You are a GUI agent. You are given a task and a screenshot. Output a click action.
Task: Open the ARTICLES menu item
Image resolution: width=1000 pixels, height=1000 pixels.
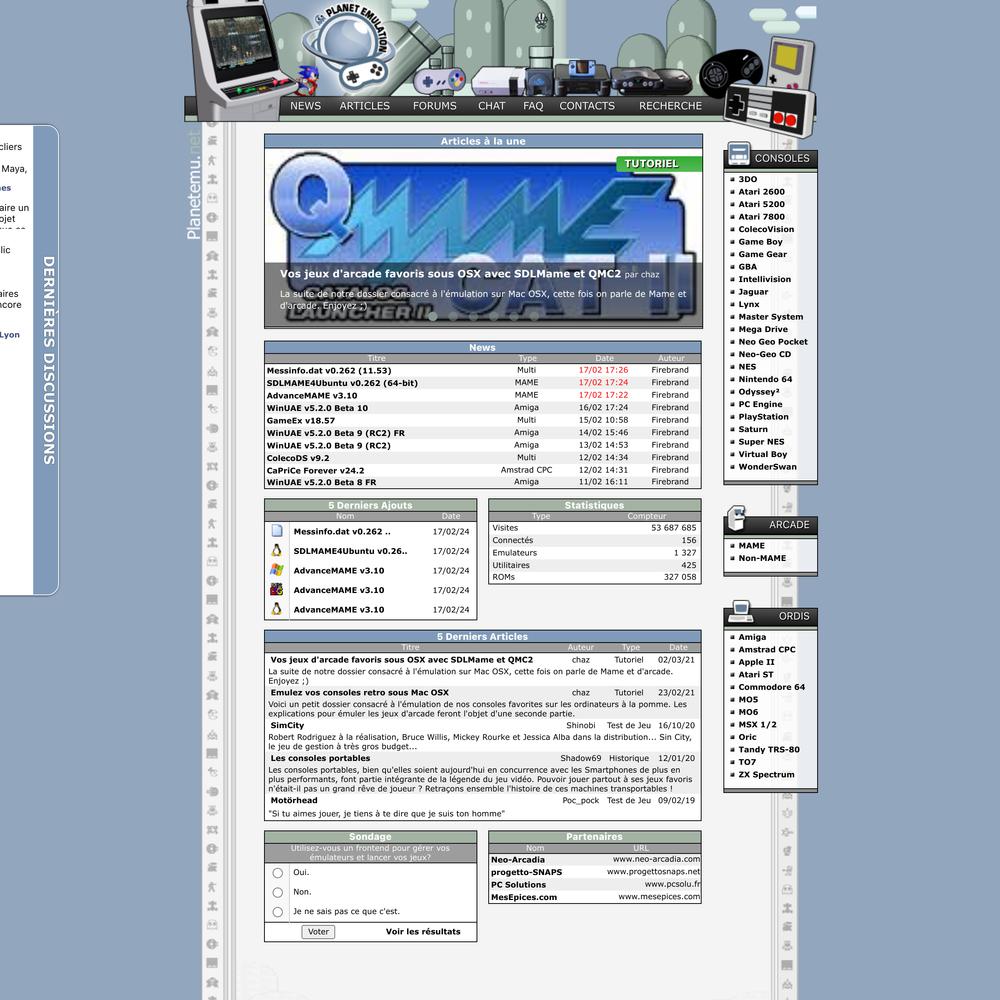(x=365, y=106)
